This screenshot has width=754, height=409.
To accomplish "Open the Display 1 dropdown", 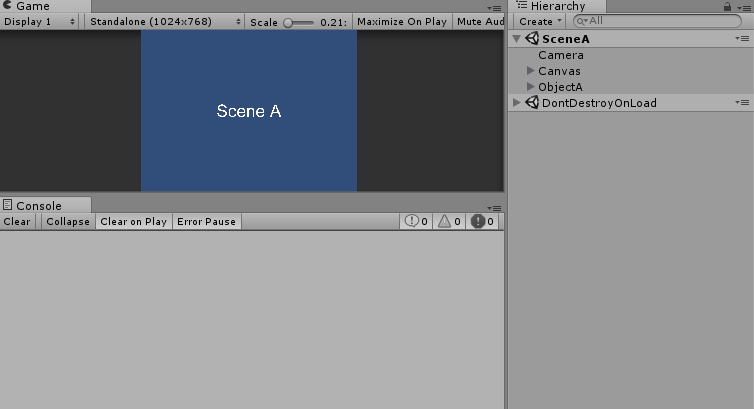I will click(x=38, y=22).
